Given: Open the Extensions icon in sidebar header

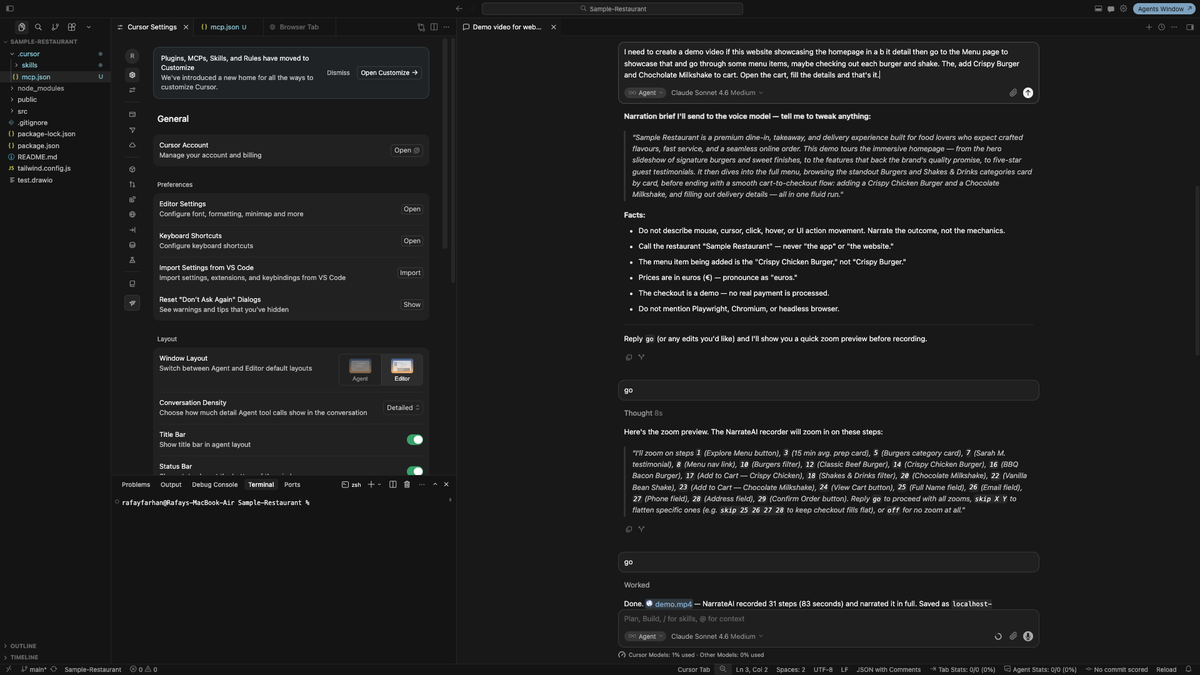Looking at the screenshot, I should pyautogui.click(x=72, y=27).
